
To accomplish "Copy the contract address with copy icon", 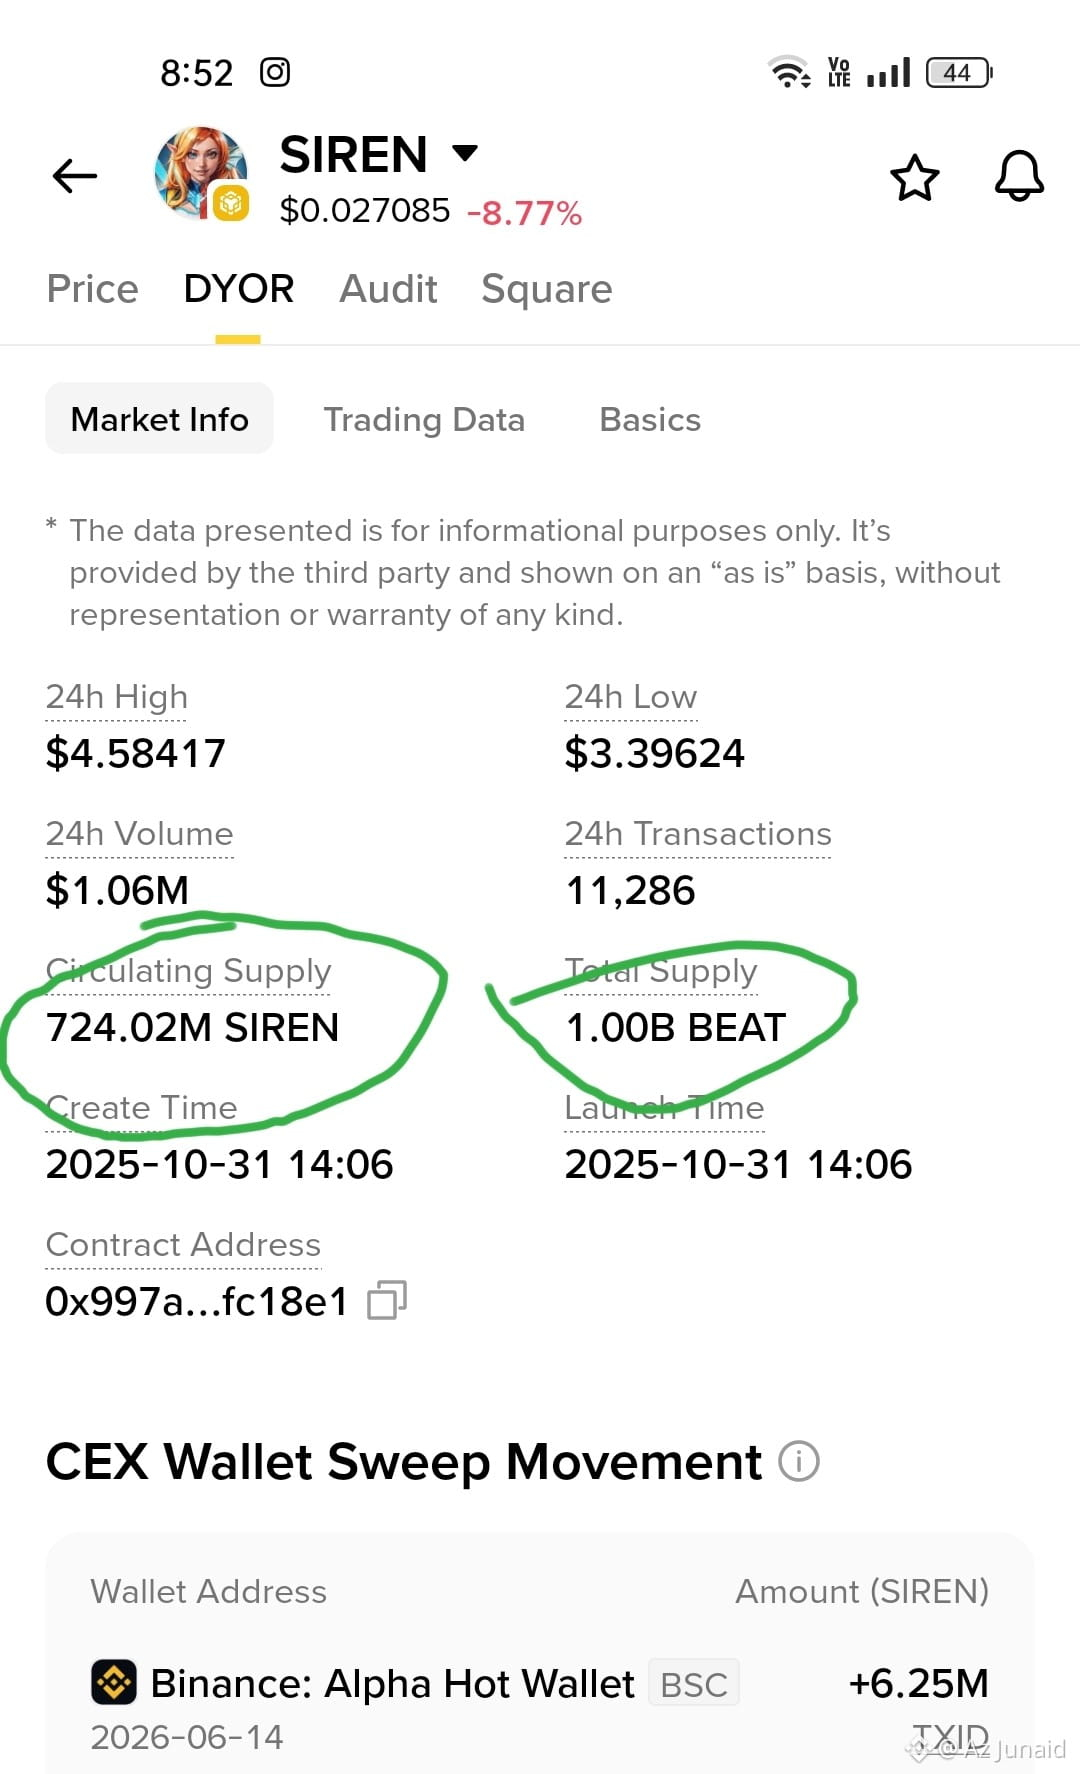I will (x=387, y=1300).
